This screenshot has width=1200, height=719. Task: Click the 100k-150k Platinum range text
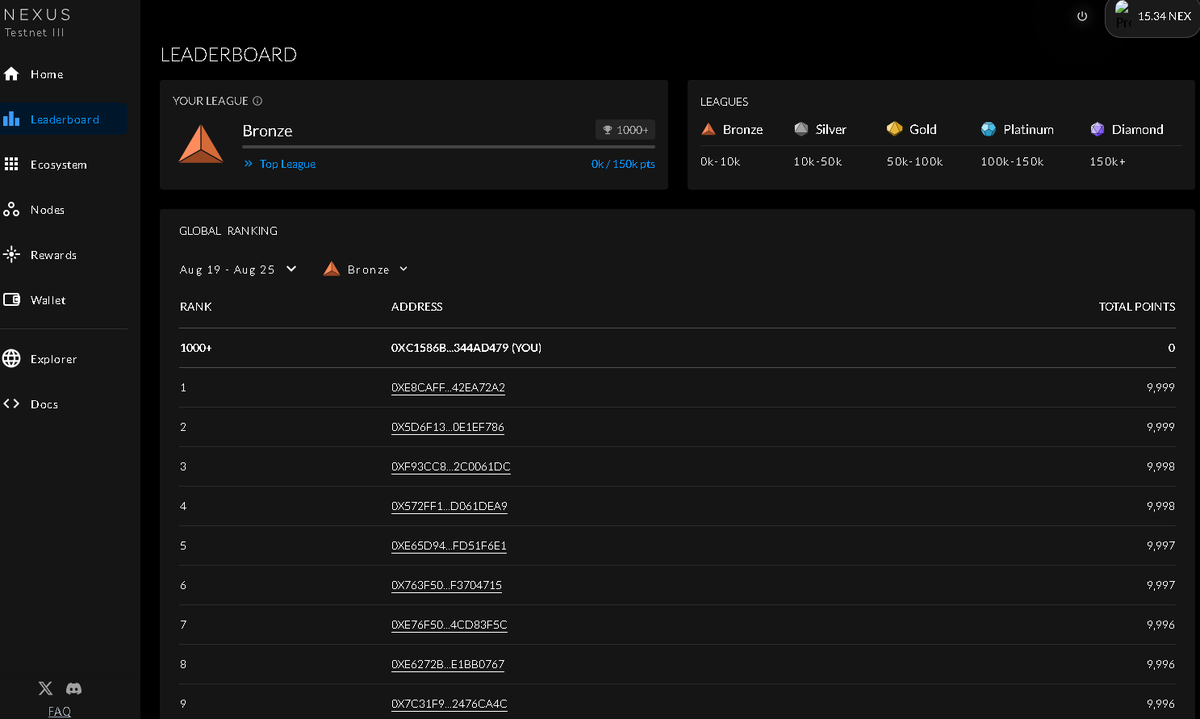point(1012,162)
